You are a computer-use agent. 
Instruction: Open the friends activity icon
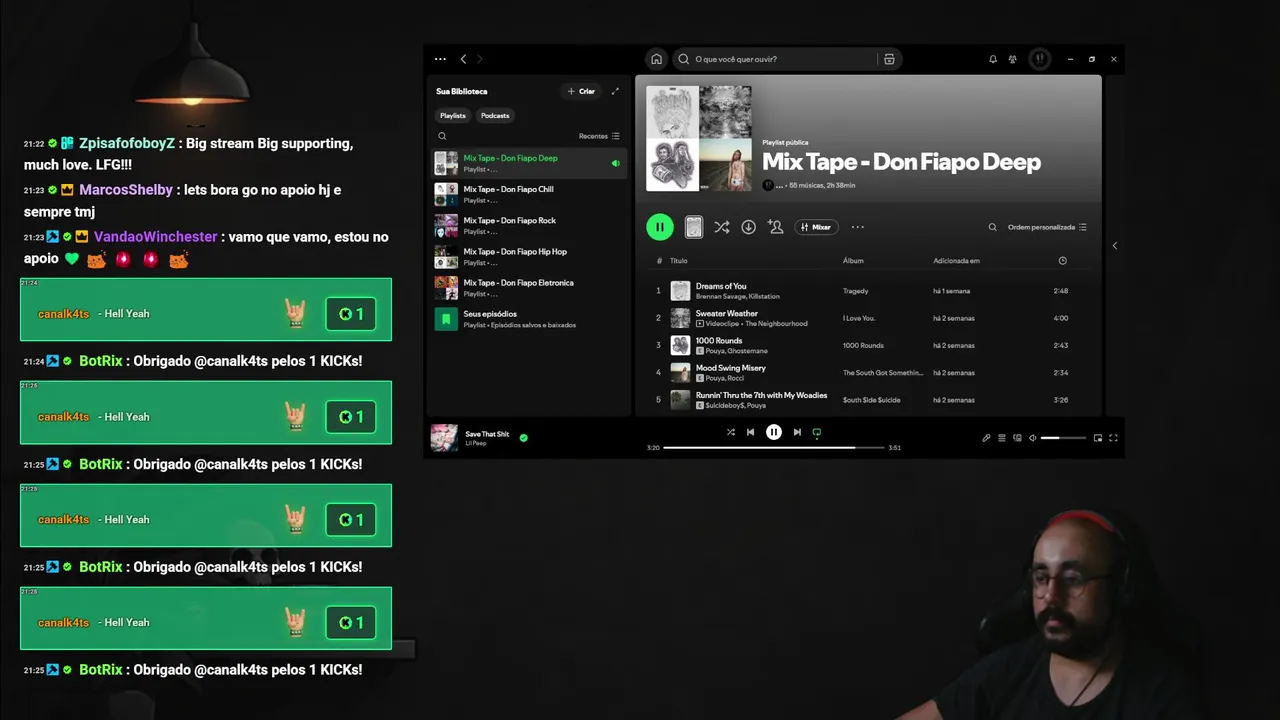(1013, 59)
